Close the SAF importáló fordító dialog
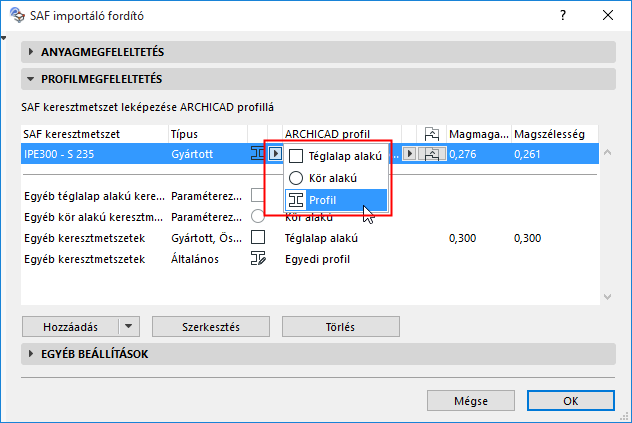This screenshot has height=423, width=632. 608,15
